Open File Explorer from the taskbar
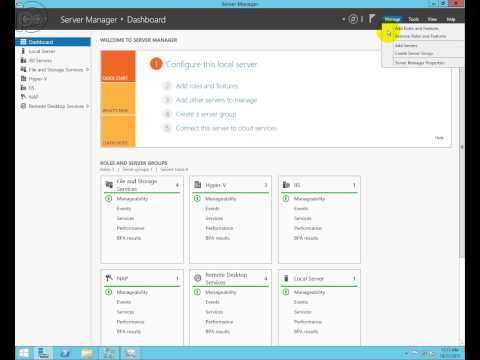 (x=87, y=353)
